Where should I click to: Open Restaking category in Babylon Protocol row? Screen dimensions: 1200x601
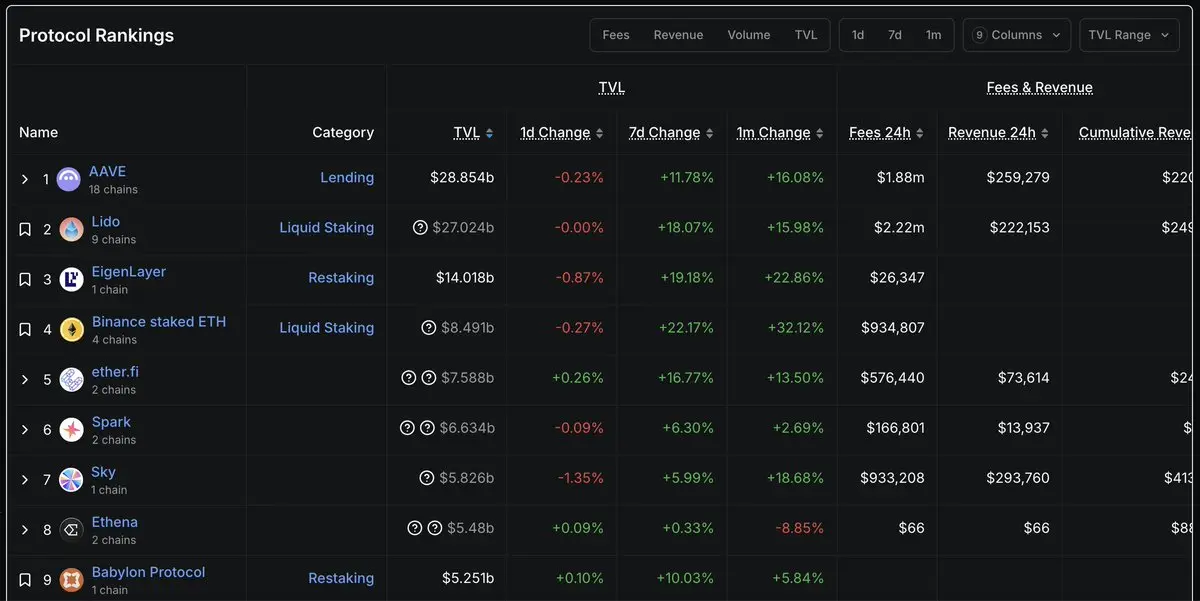click(x=341, y=578)
